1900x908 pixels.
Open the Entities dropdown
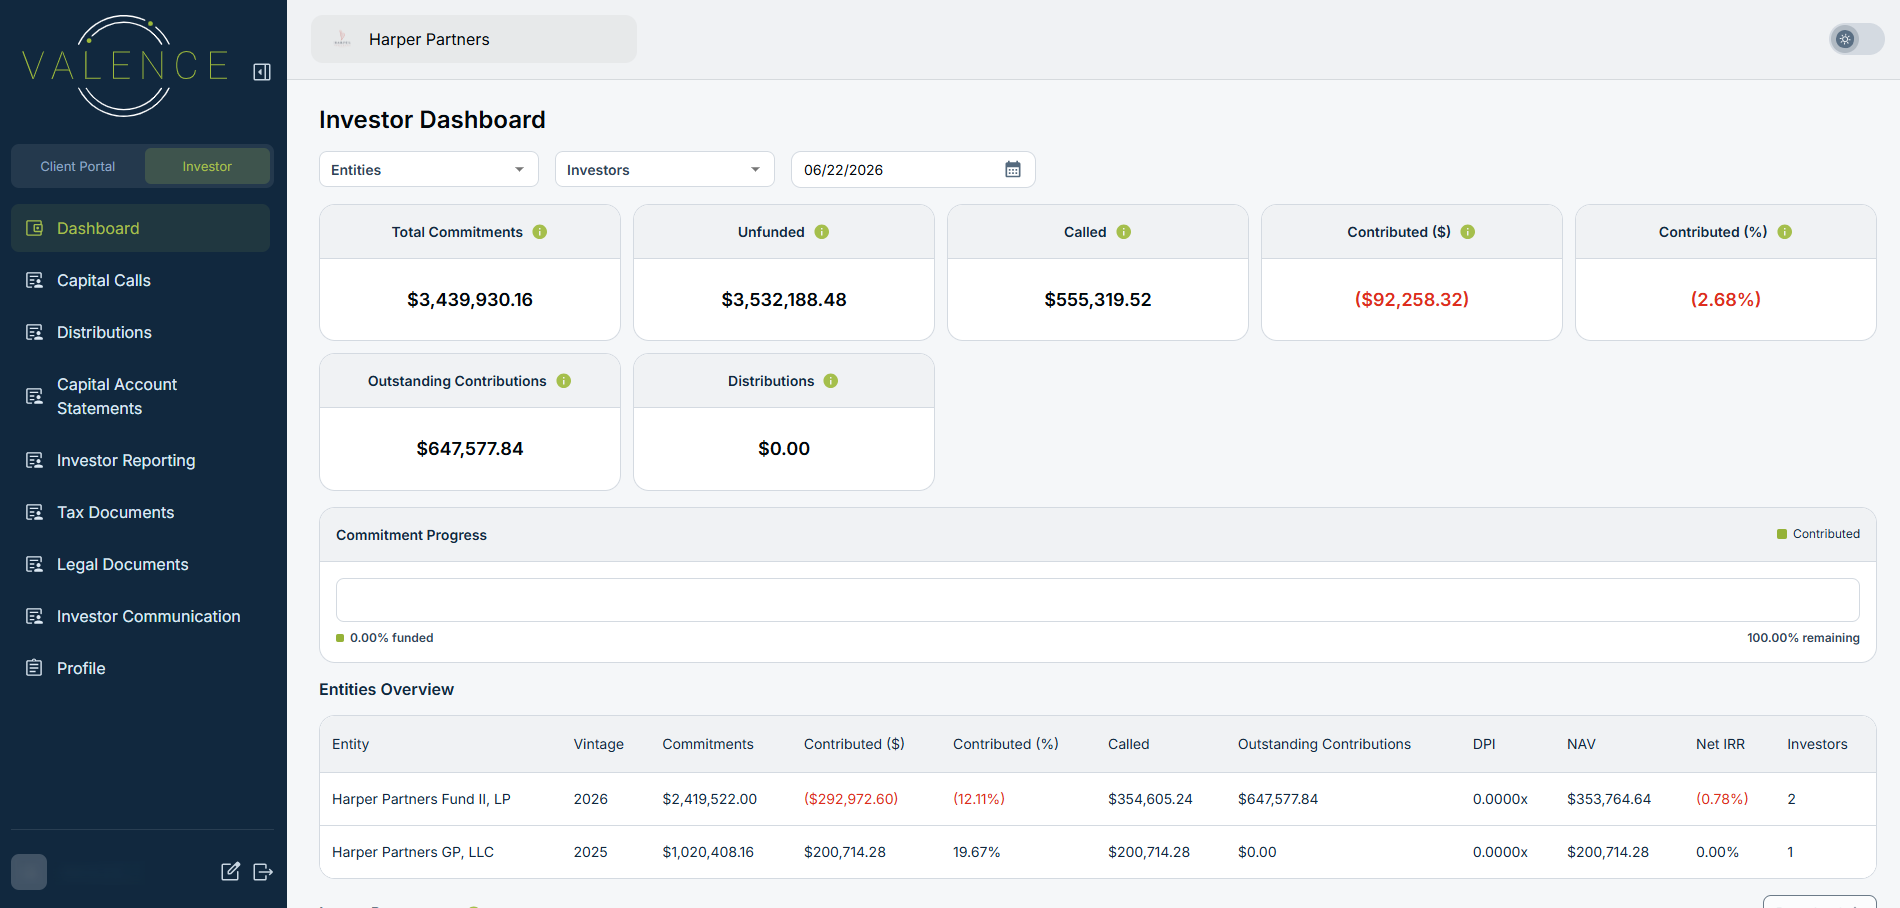(429, 169)
